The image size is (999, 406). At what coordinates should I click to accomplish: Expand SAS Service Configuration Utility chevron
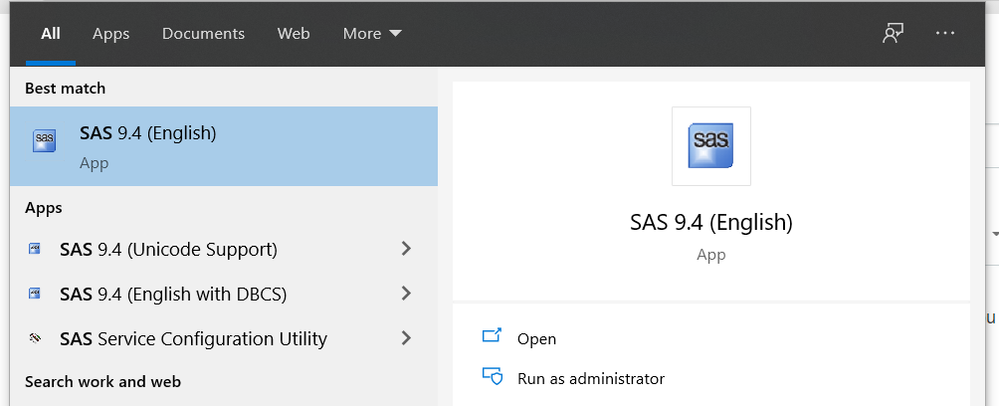(406, 339)
